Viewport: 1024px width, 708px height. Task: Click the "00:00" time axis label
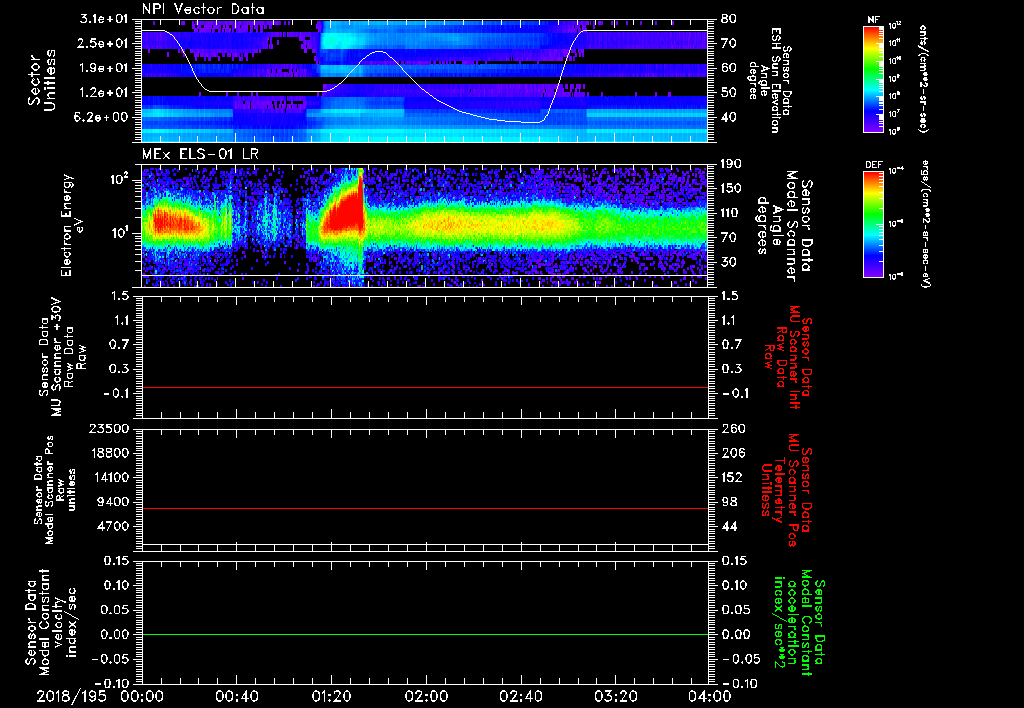pos(142,696)
